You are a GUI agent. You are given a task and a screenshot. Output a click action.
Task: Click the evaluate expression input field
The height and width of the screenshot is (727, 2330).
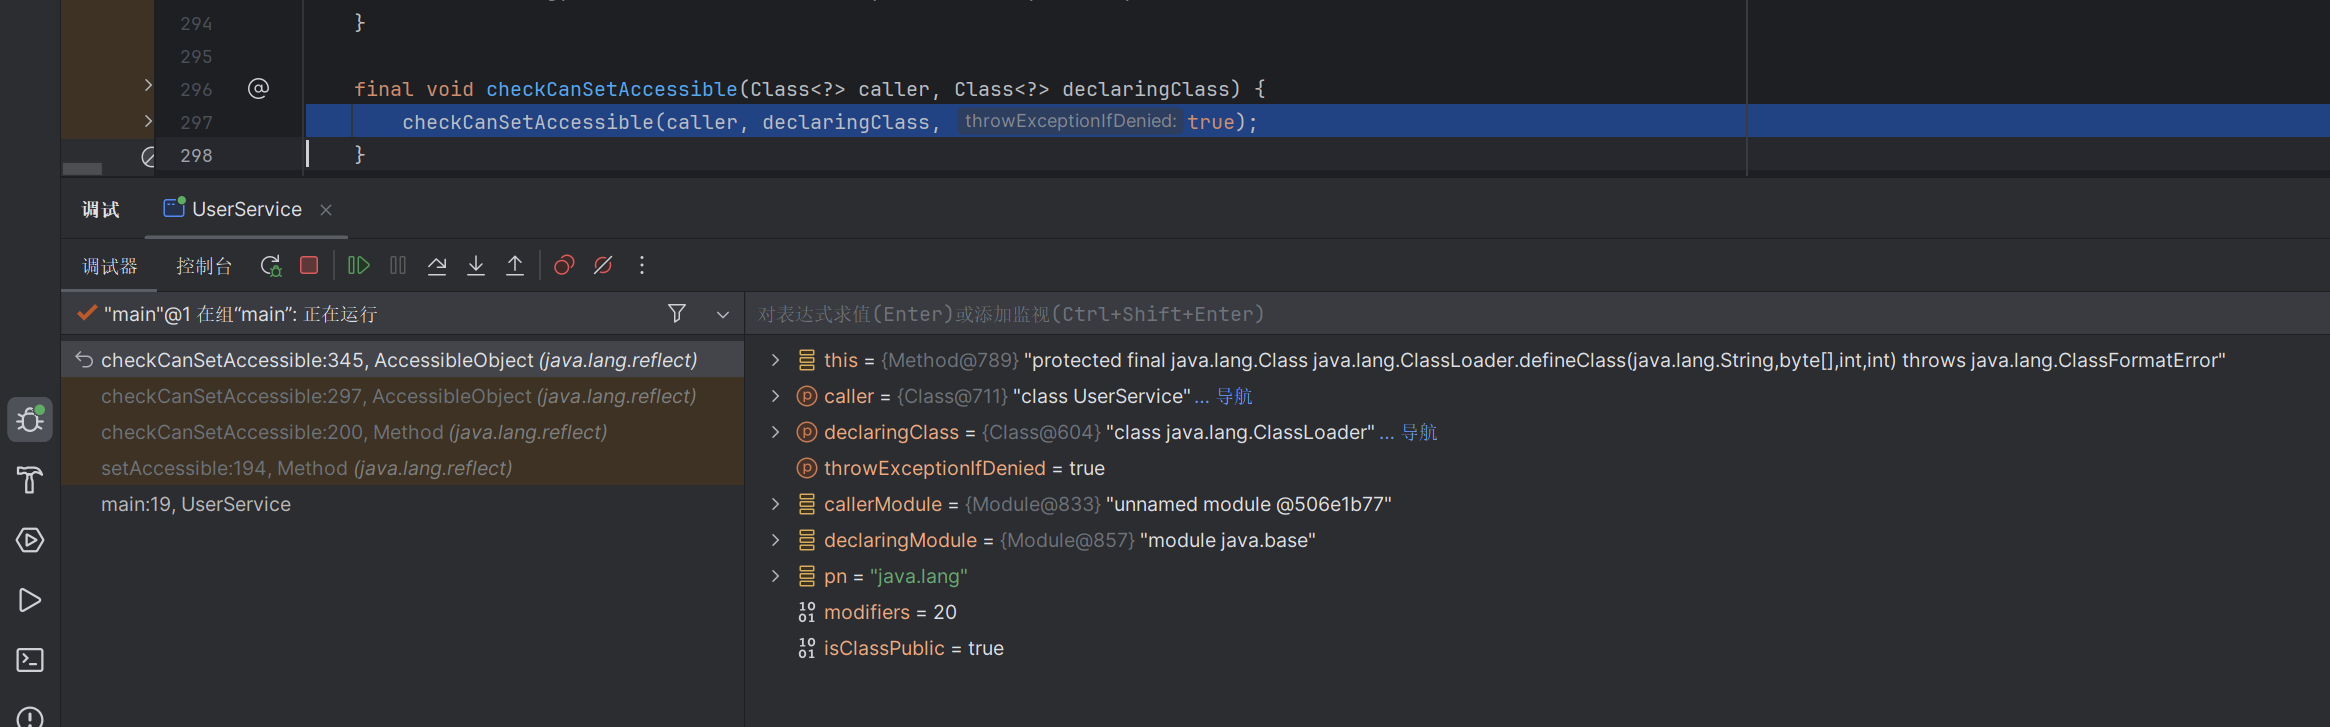[x=1537, y=314]
